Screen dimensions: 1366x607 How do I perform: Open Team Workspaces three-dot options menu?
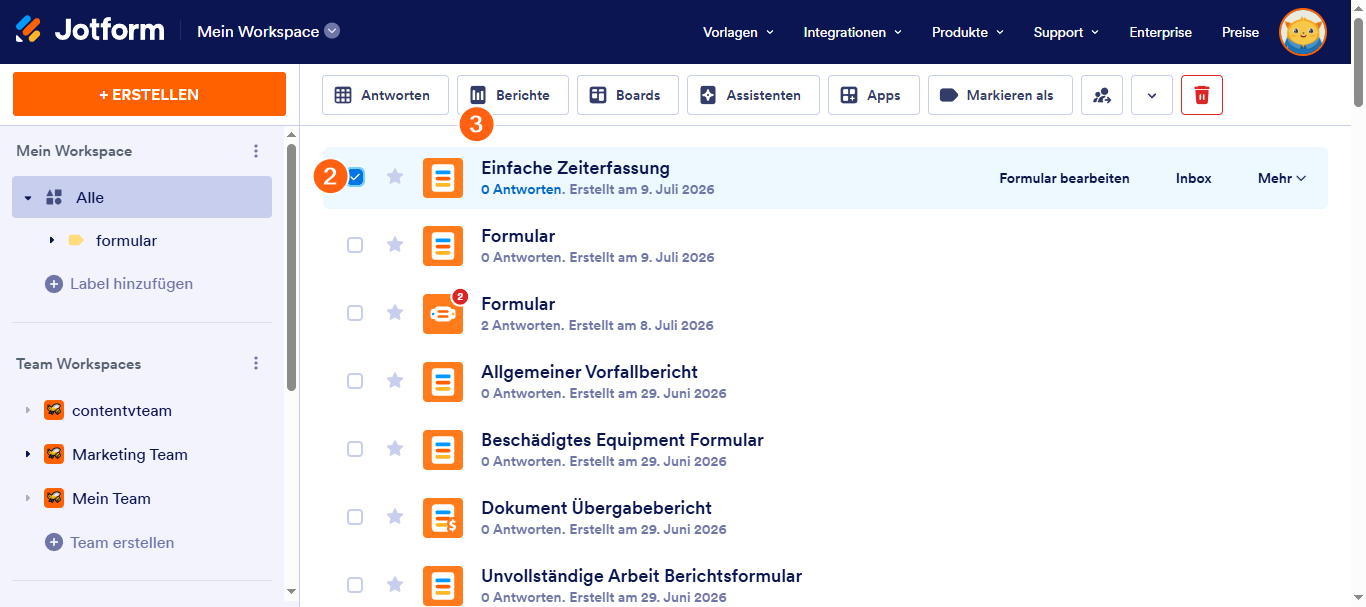256,364
